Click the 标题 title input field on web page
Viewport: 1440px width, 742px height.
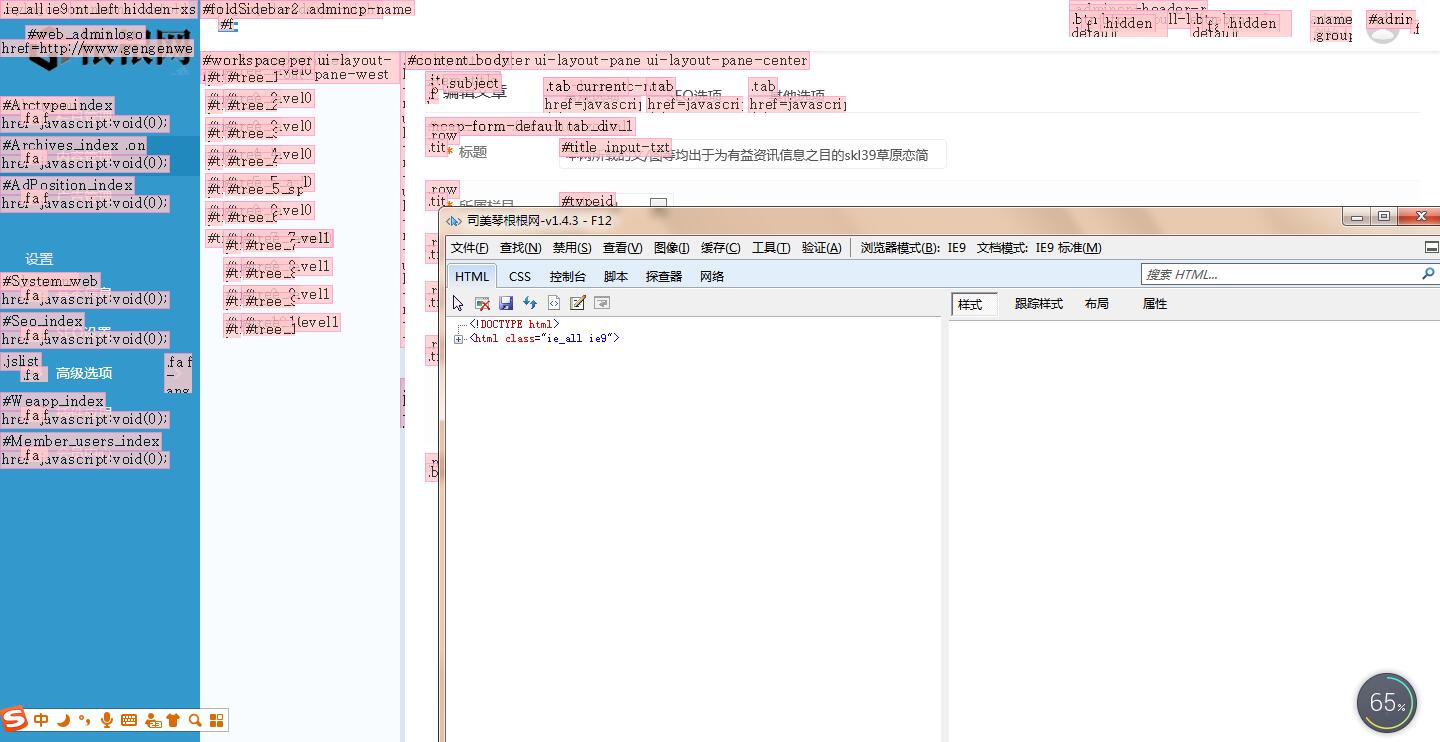752,154
